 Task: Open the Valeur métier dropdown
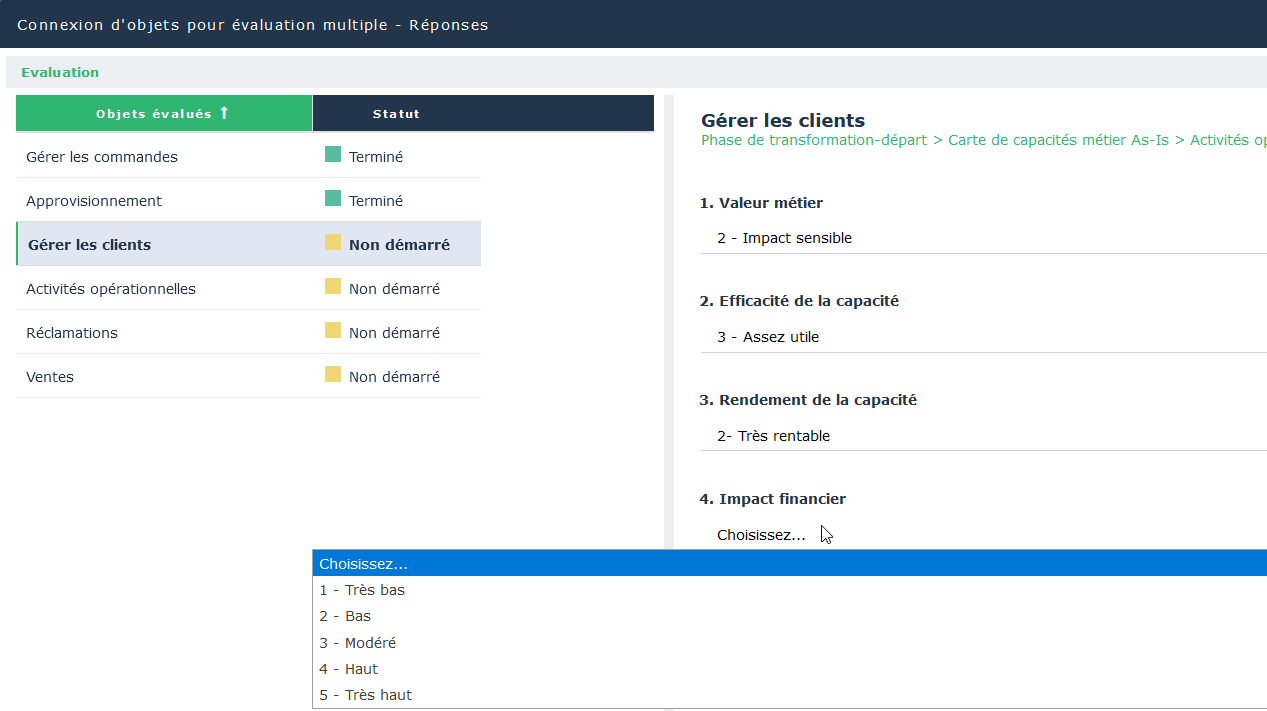(980, 238)
